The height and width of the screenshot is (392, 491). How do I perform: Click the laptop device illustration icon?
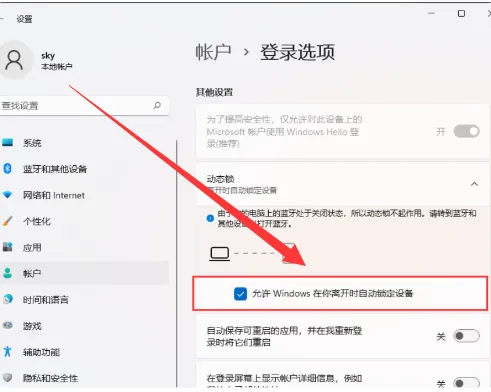pos(220,254)
